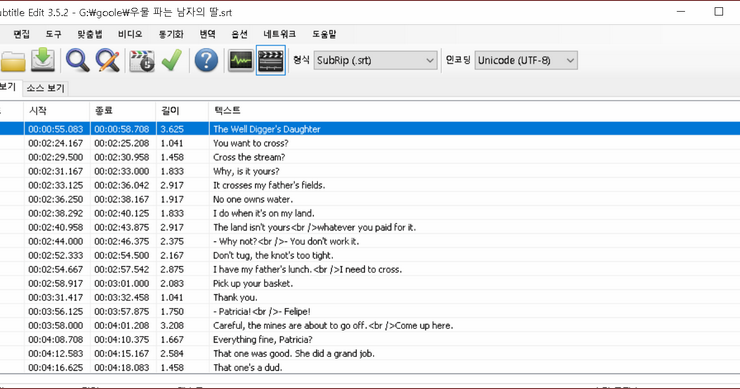Open the 비디오 menu
Image resolution: width=740 pixels, height=389 pixels.
130,34
